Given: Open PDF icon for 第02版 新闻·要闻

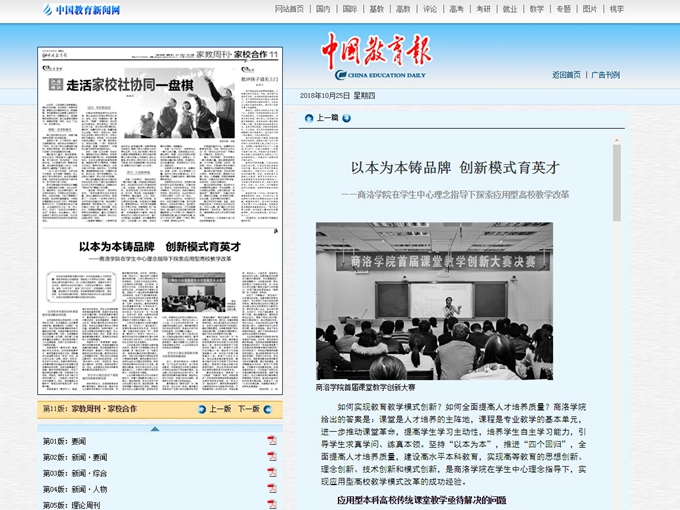Looking at the screenshot, I should (271, 457).
